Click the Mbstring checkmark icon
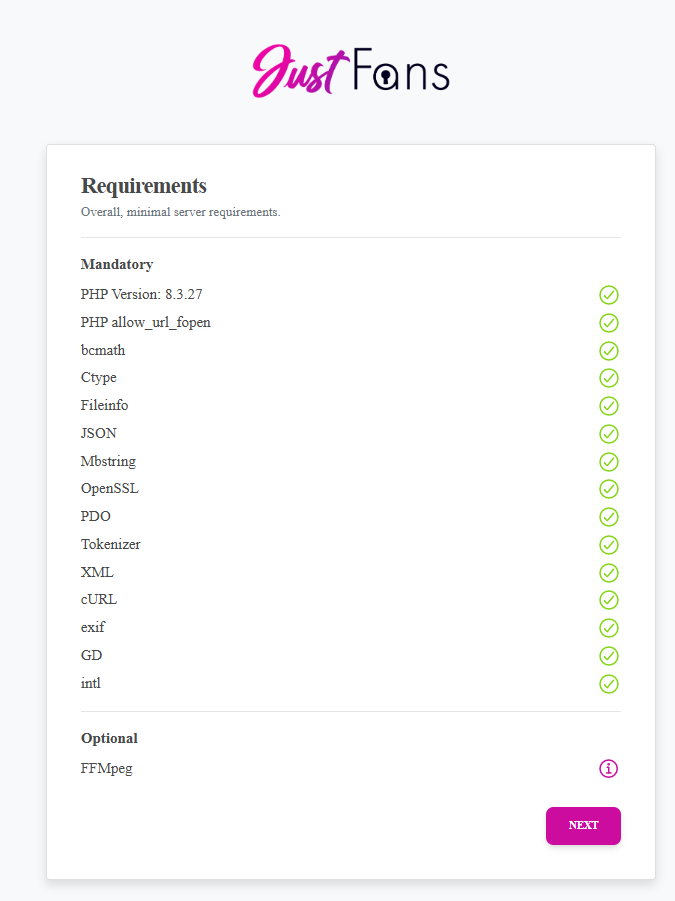675x901 pixels. 609,462
